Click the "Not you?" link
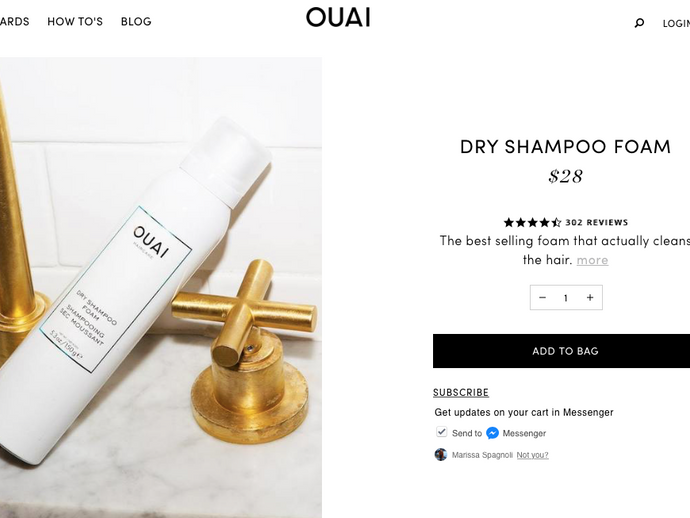Viewport: 690px width, 518px height. [x=532, y=455]
